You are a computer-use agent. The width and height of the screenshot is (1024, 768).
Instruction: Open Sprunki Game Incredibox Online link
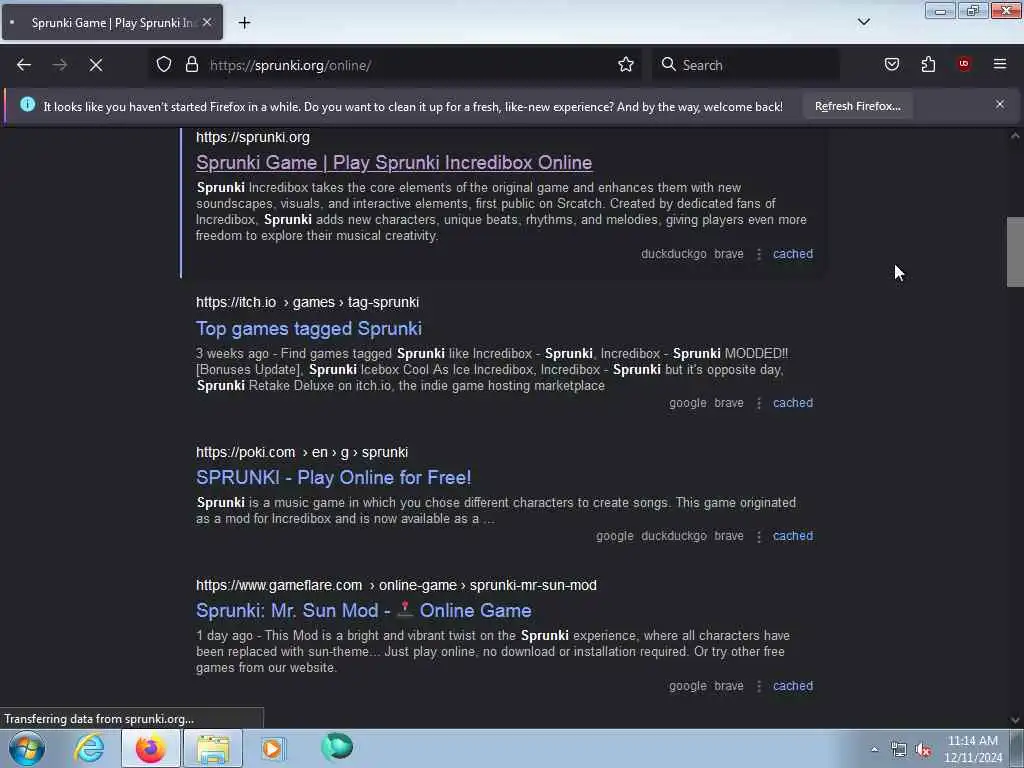(394, 163)
